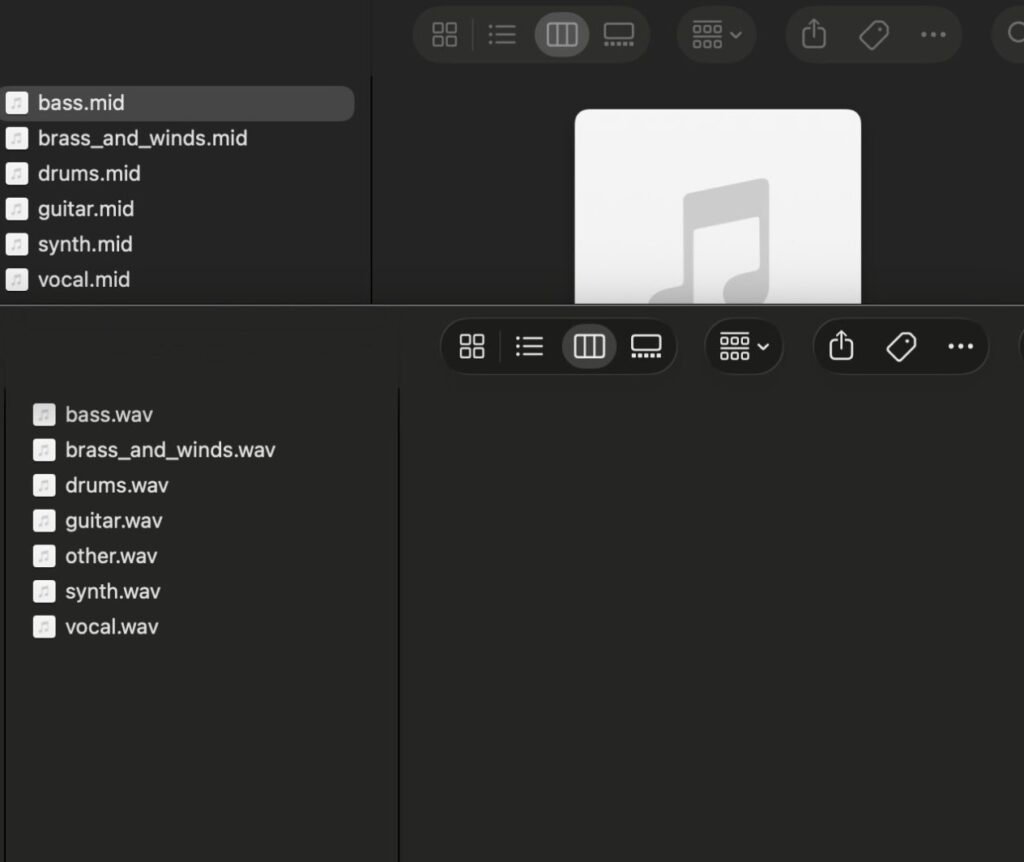Open group-by dropdown in upper Finder window
Screen dimensions: 1024x862
[716, 35]
